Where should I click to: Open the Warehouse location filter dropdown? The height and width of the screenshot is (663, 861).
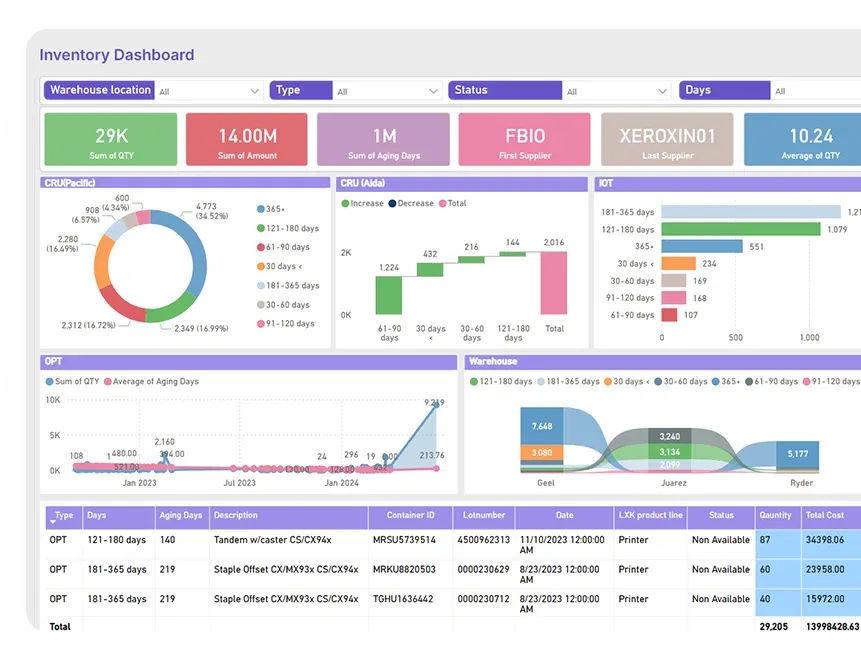(254, 91)
